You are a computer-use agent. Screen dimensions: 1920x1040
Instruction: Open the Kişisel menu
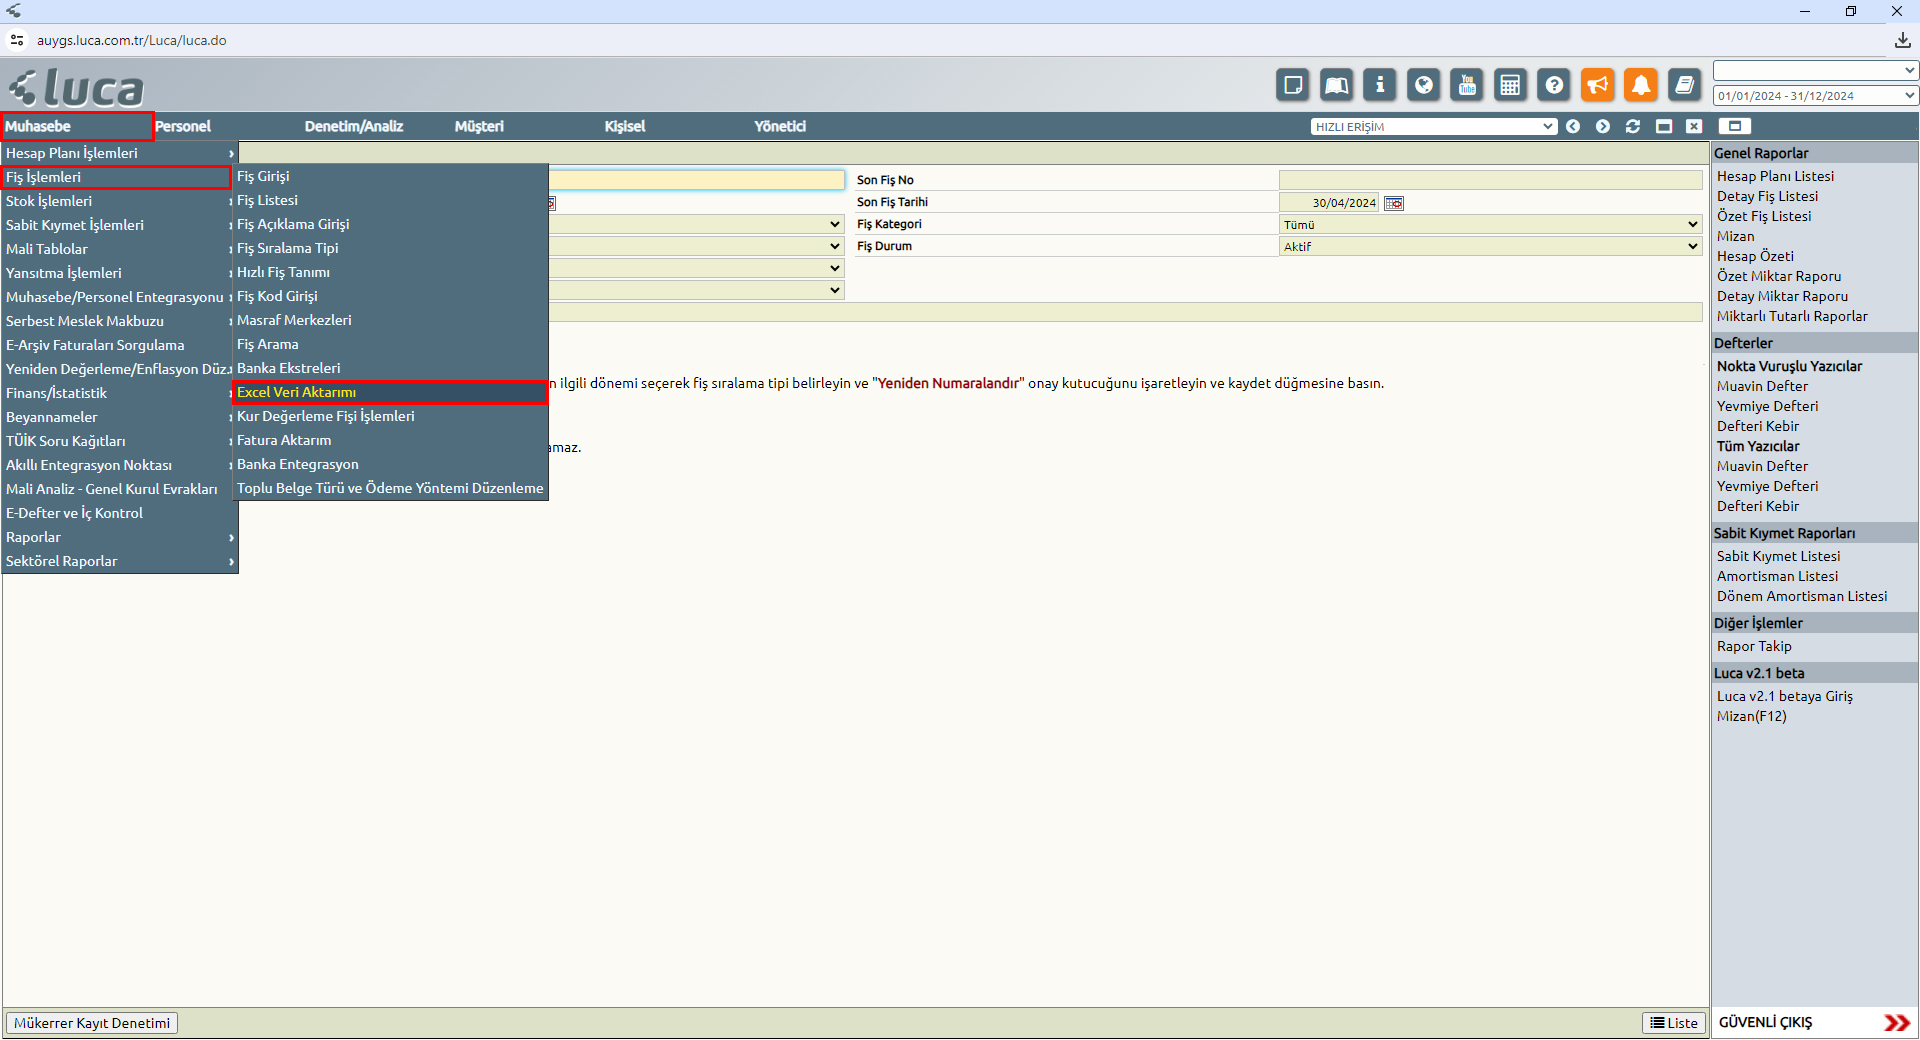(x=625, y=126)
